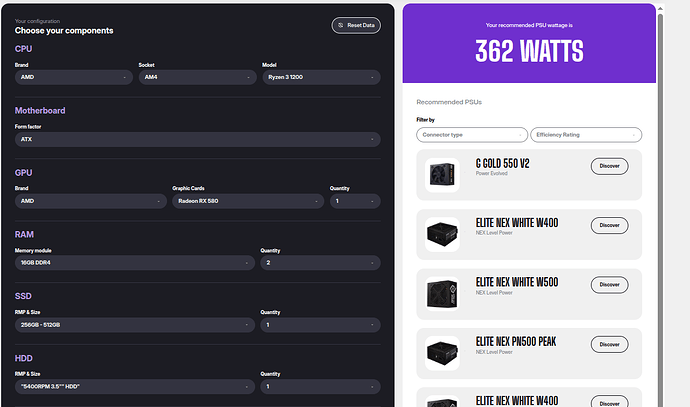The height and width of the screenshot is (407, 690).
Task: Click the ELITE NEX WHITE W500 product thumbnail
Action: (442, 294)
